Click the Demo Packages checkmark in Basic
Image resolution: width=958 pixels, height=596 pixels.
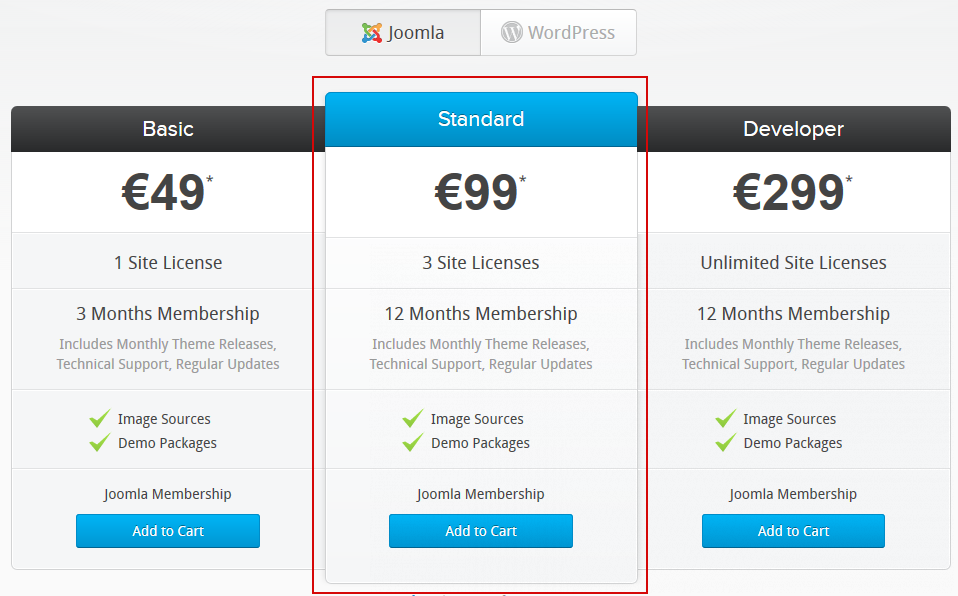pos(99,443)
